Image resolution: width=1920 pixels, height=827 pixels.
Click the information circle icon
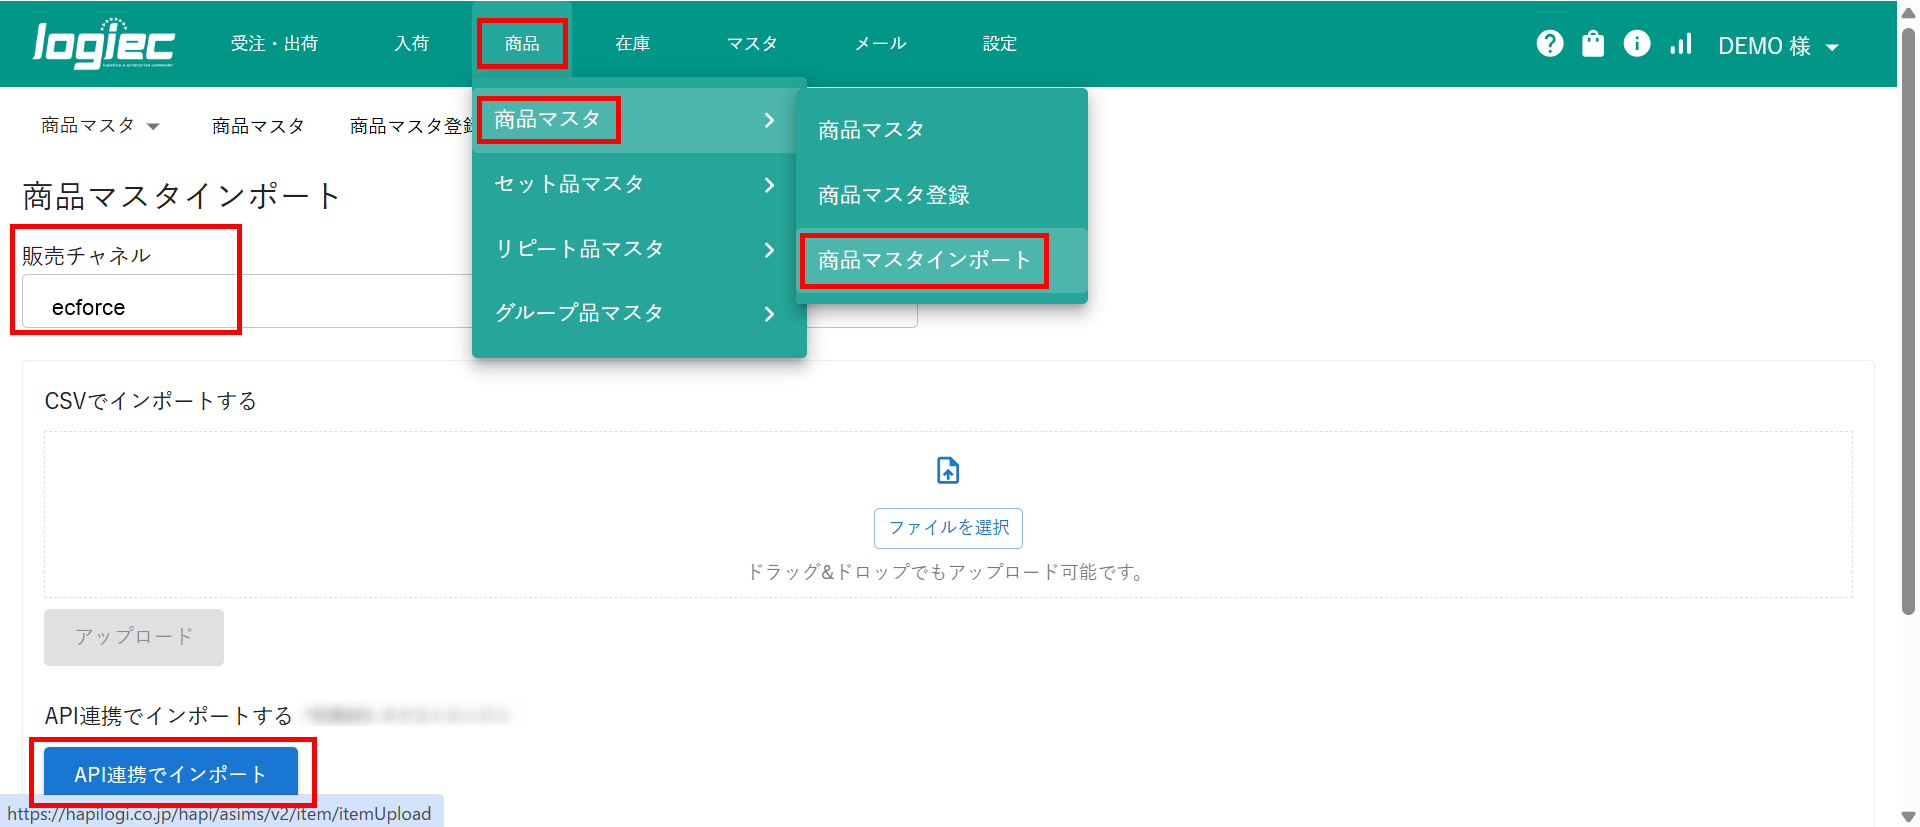1637,44
